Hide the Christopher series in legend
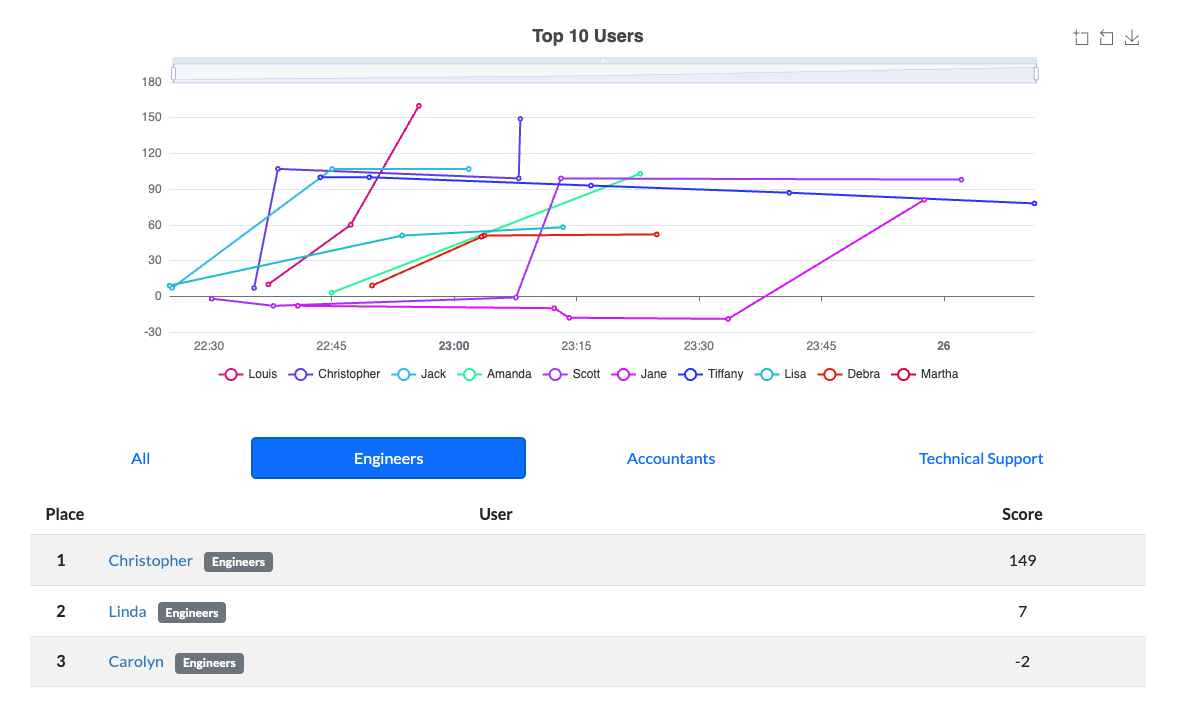Screen dimensions: 1177x704 click(334, 374)
